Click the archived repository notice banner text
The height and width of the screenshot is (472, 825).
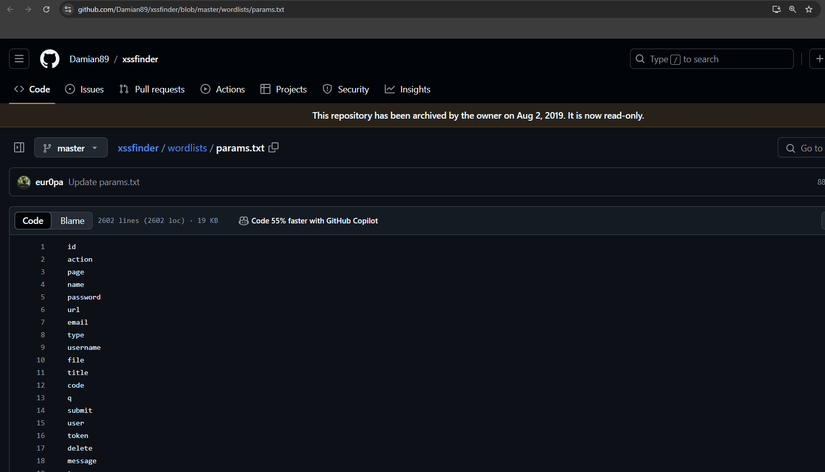[478, 116]
